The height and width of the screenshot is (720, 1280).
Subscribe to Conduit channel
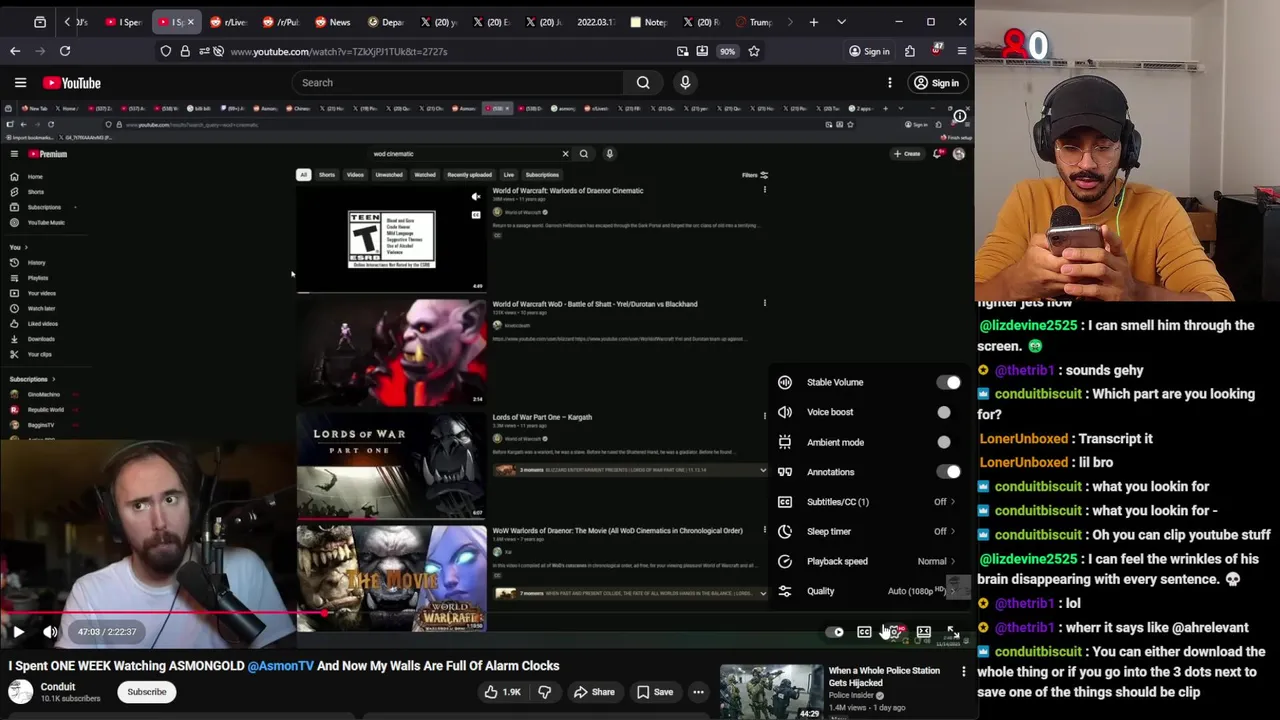pyautogui.click(x=147, y=692)
